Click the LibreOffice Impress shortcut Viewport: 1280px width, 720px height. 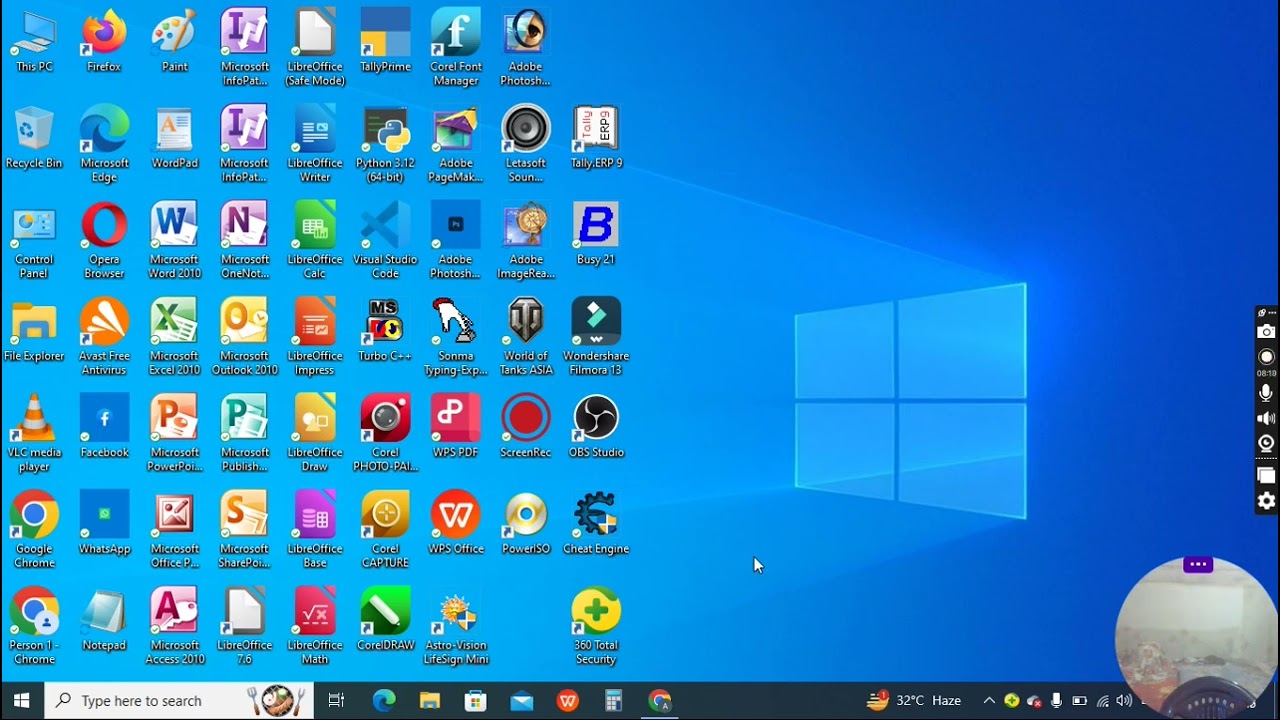point(315,338)
